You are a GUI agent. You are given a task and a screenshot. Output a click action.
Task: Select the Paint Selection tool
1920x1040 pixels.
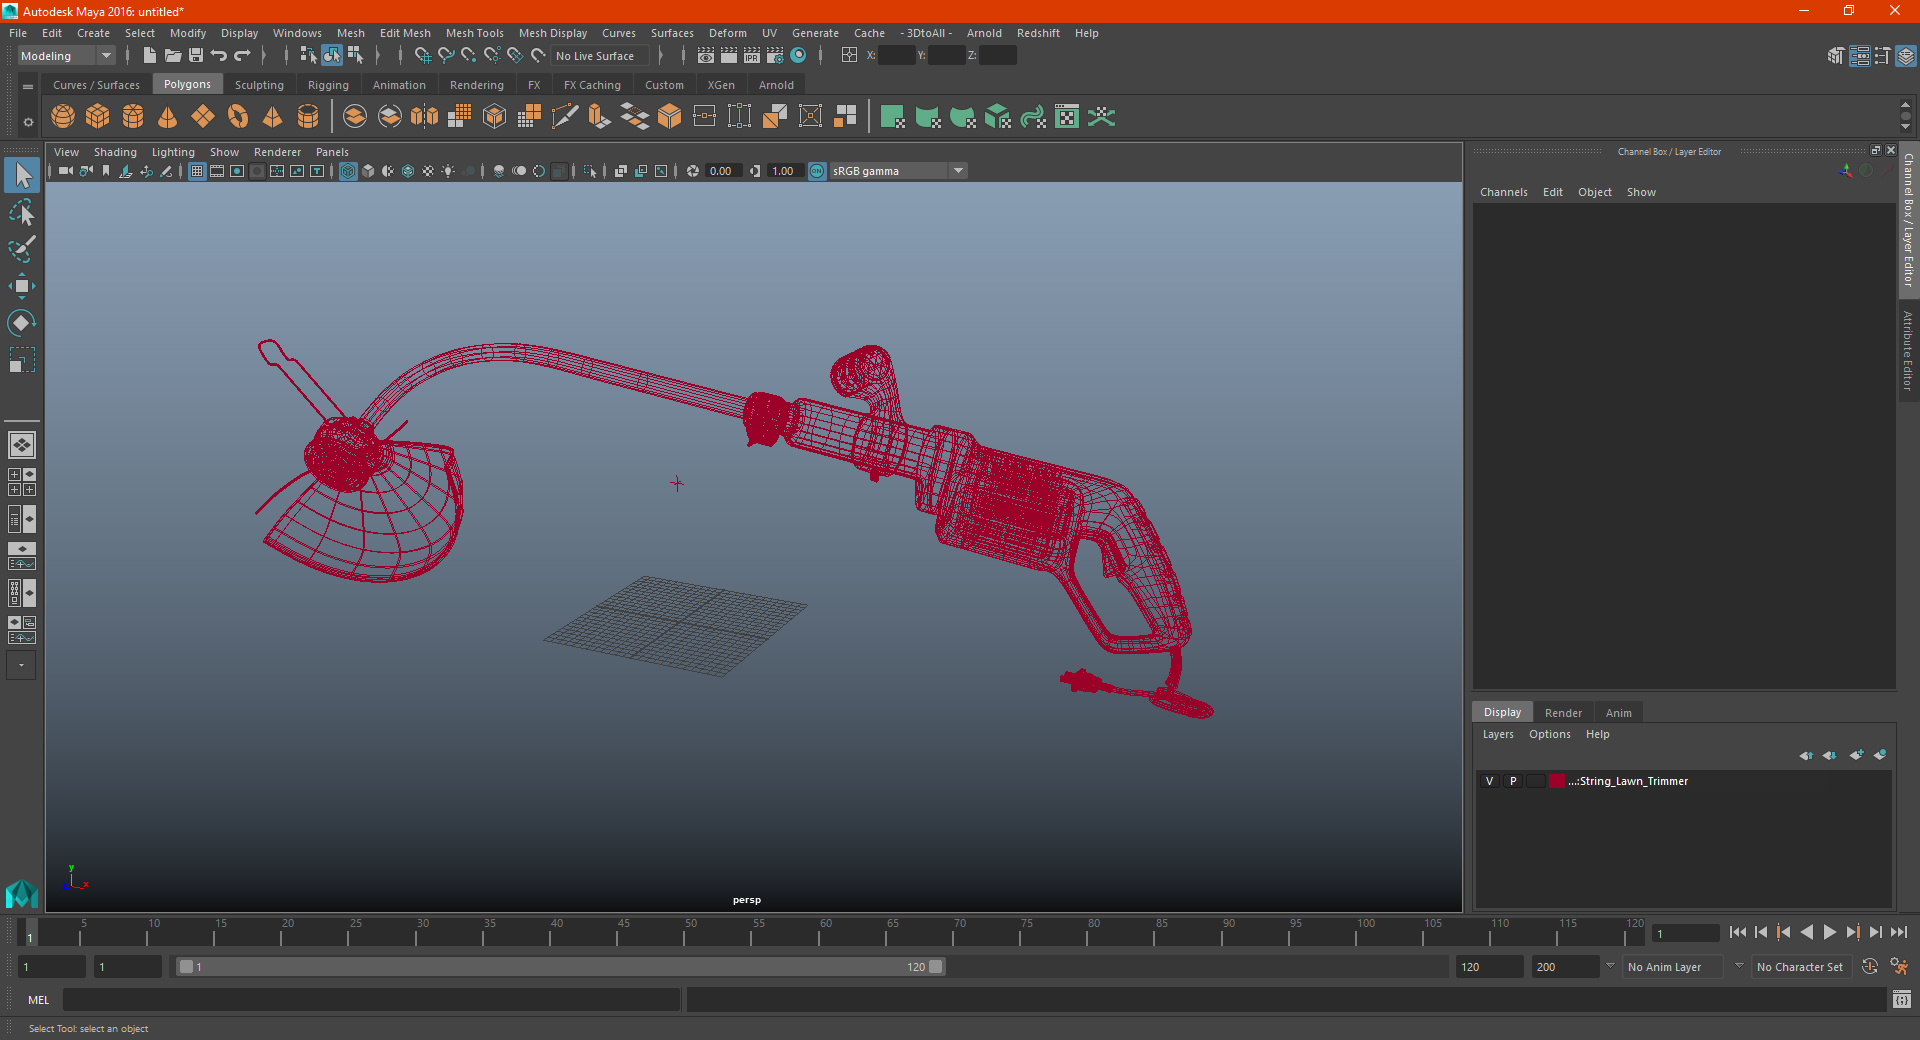point(22,249)
